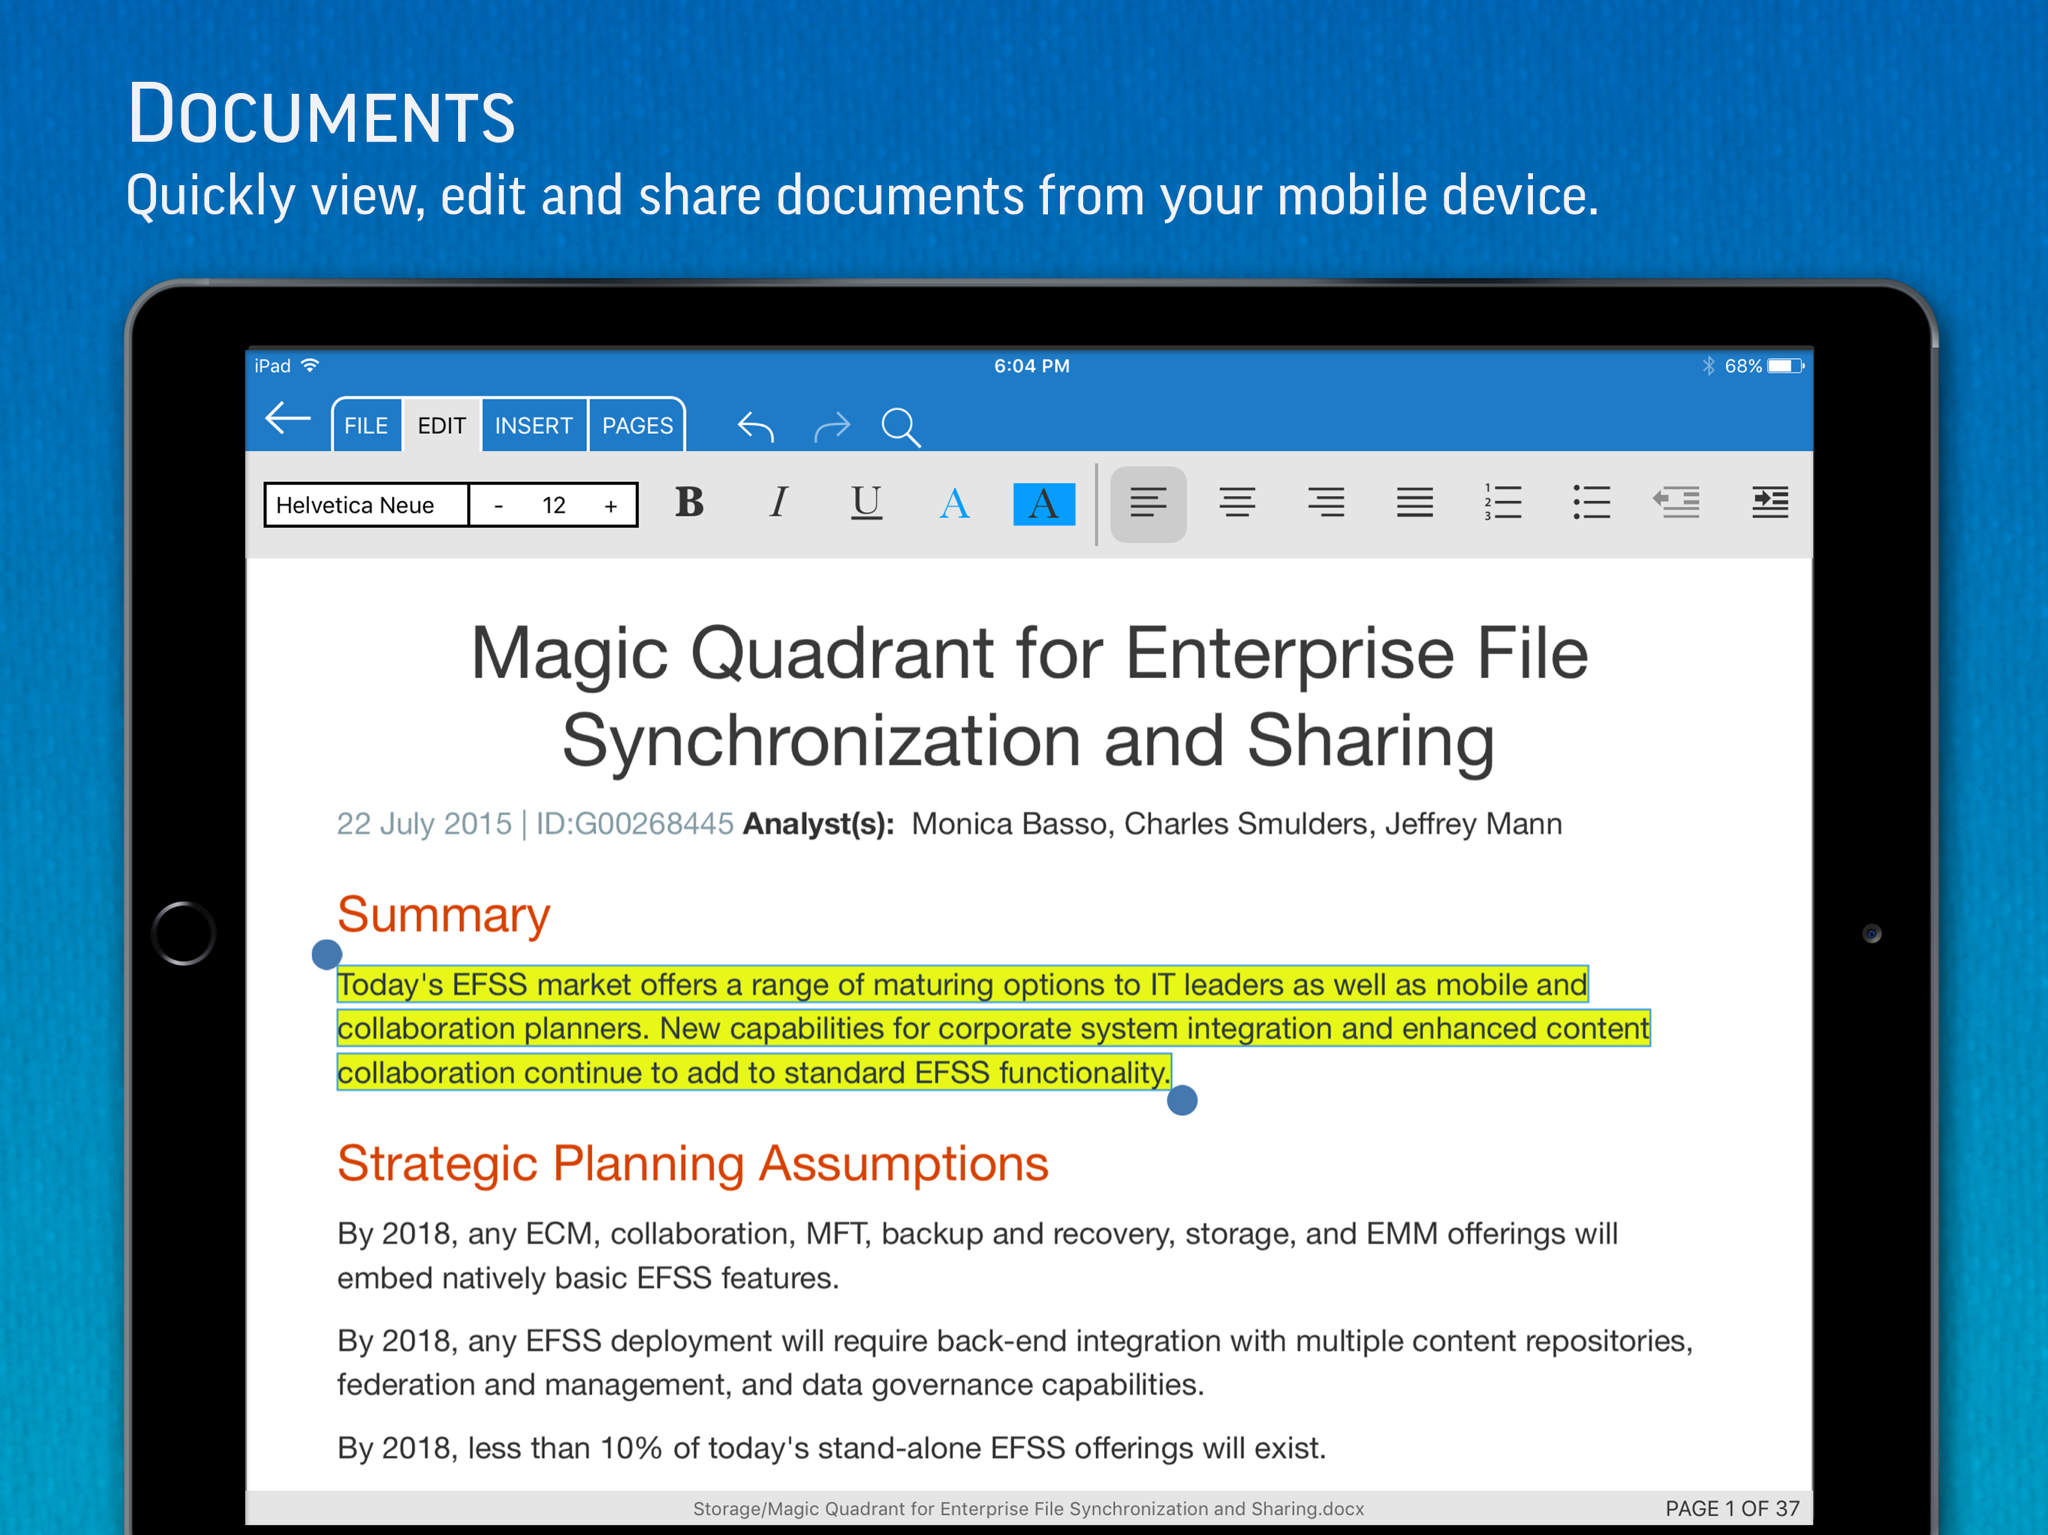Screen dimensions: 2048x1535
Task: Center align the text
Action: (x=1237, y=503)
